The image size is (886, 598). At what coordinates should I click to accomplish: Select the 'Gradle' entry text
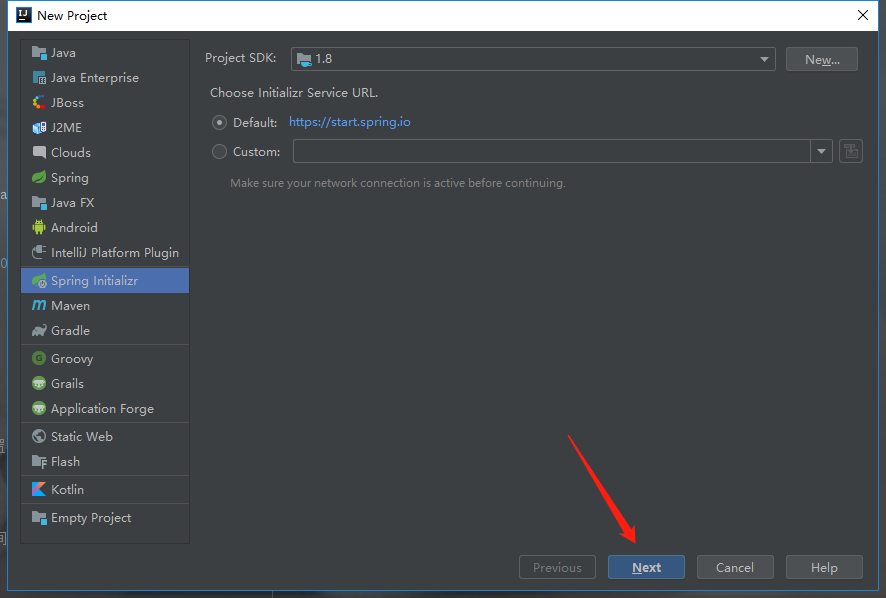point(70,330)
